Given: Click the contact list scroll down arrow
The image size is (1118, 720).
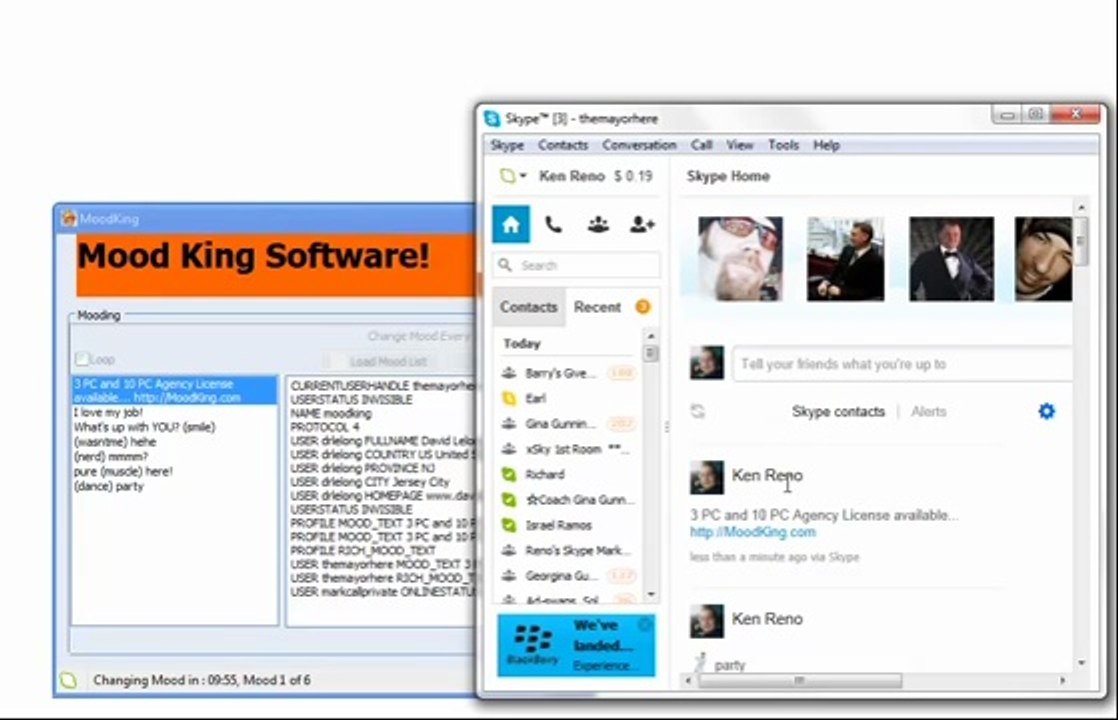Looking at the screenshot, I should click(650, 594).
